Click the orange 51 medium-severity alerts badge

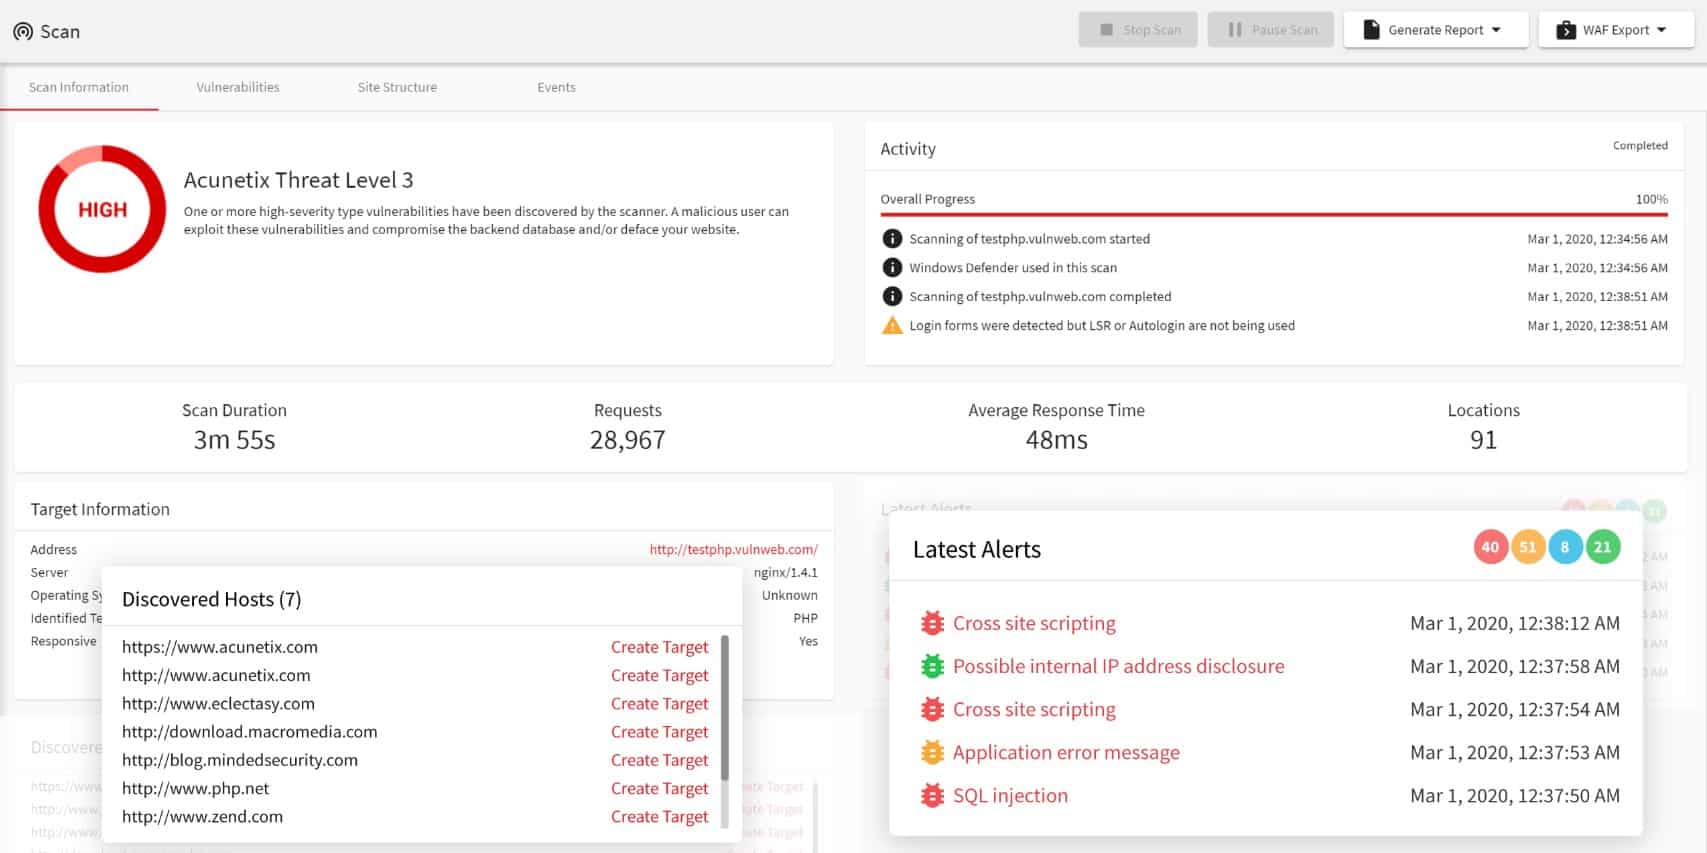coord(1528,547)
